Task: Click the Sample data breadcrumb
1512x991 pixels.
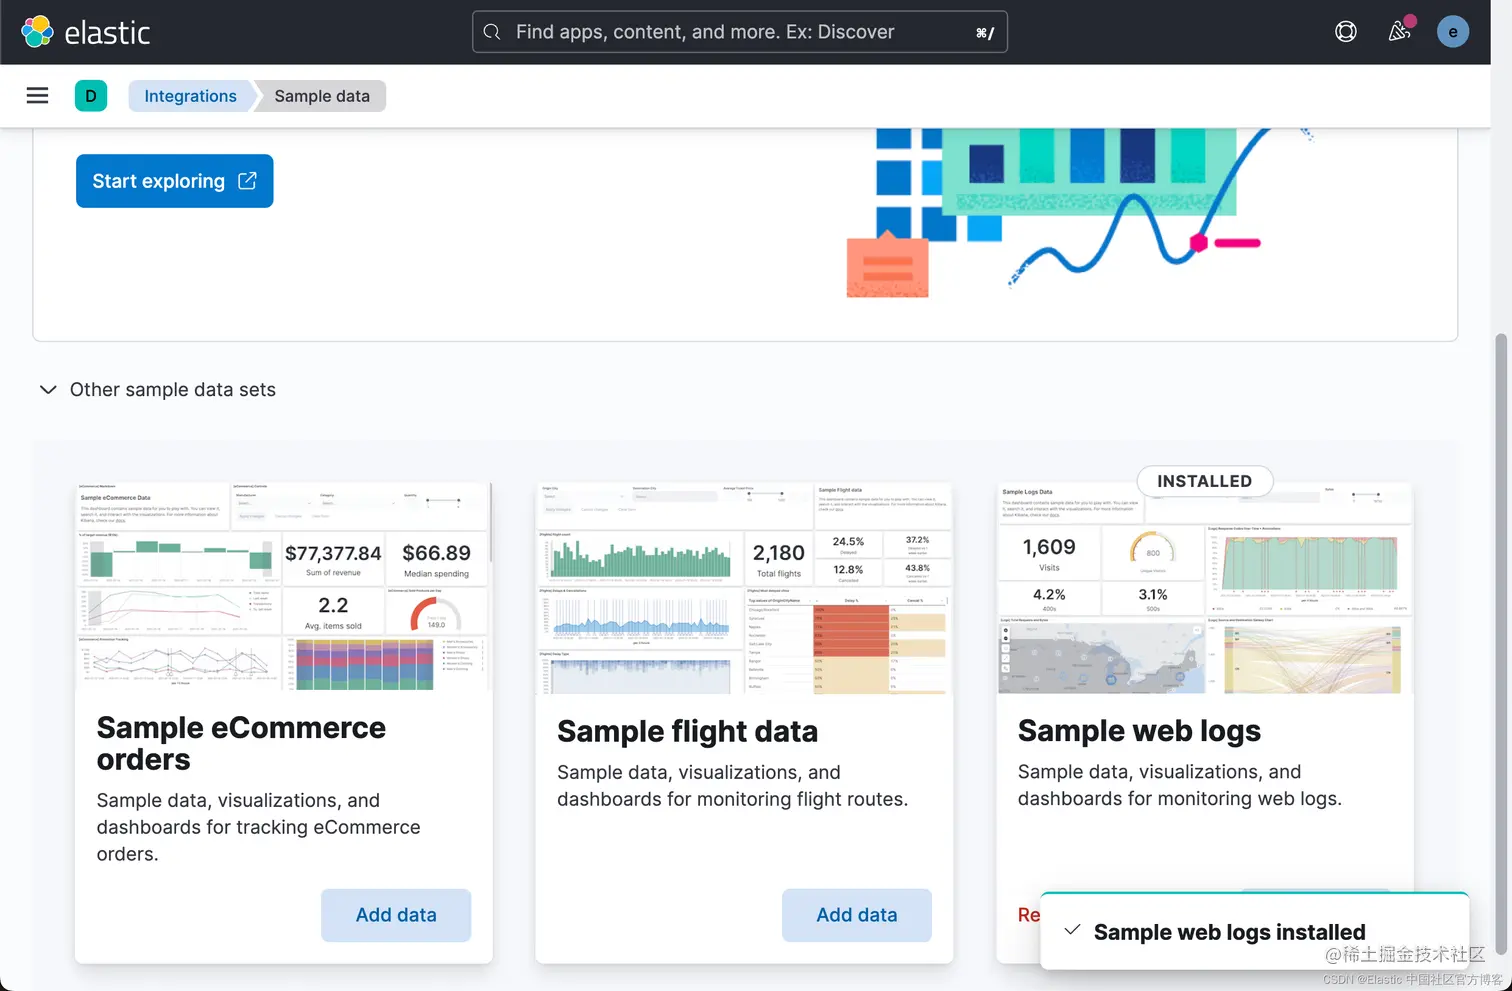Action: click(x=322, y=96)
